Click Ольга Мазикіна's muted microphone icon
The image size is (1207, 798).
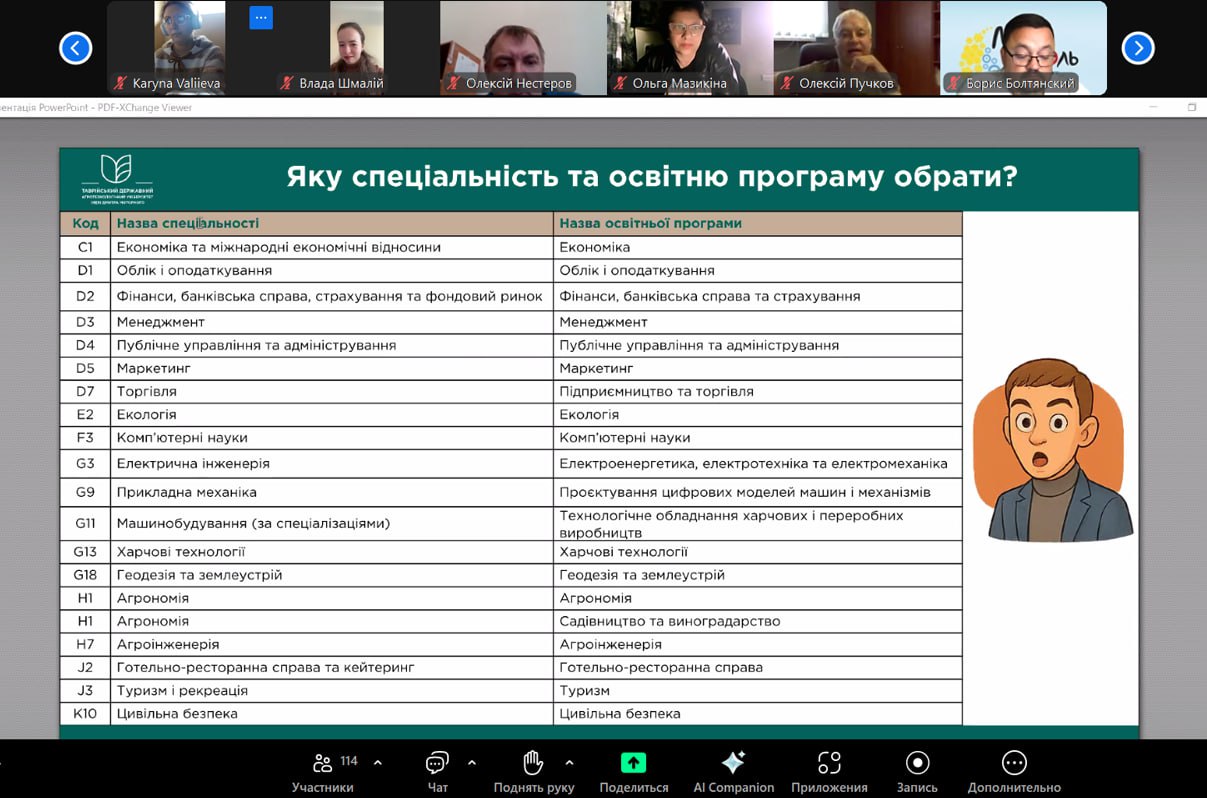[x=621, y=83]
